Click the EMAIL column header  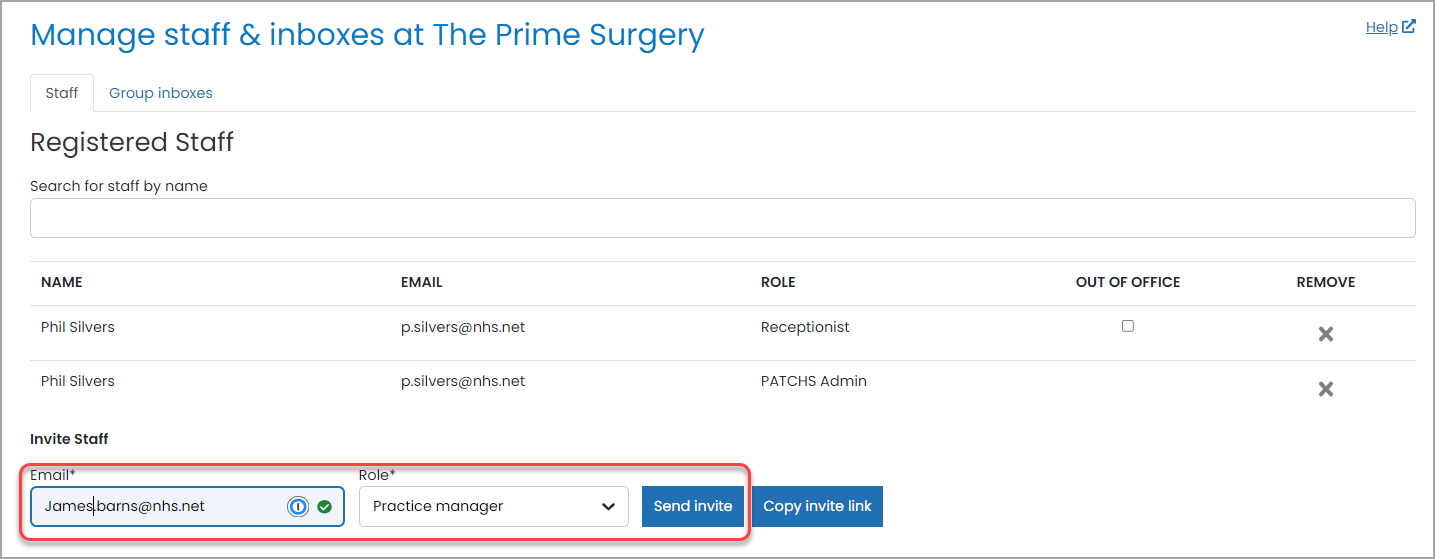click(x=422, y=283)
